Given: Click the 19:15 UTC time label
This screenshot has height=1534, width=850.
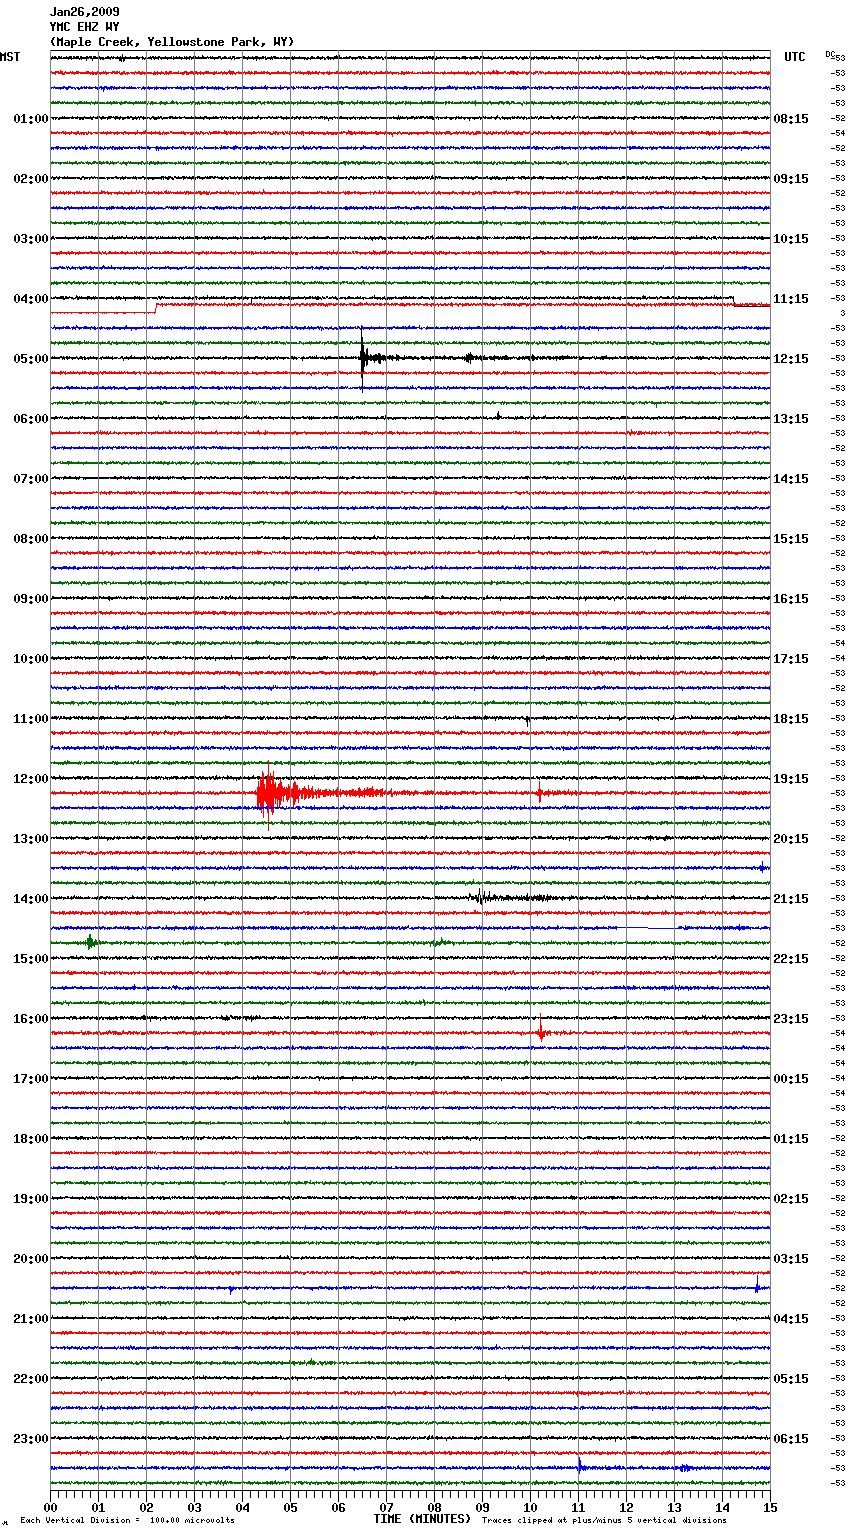Looking at the screenshot, I should click(x=791, y=779).
